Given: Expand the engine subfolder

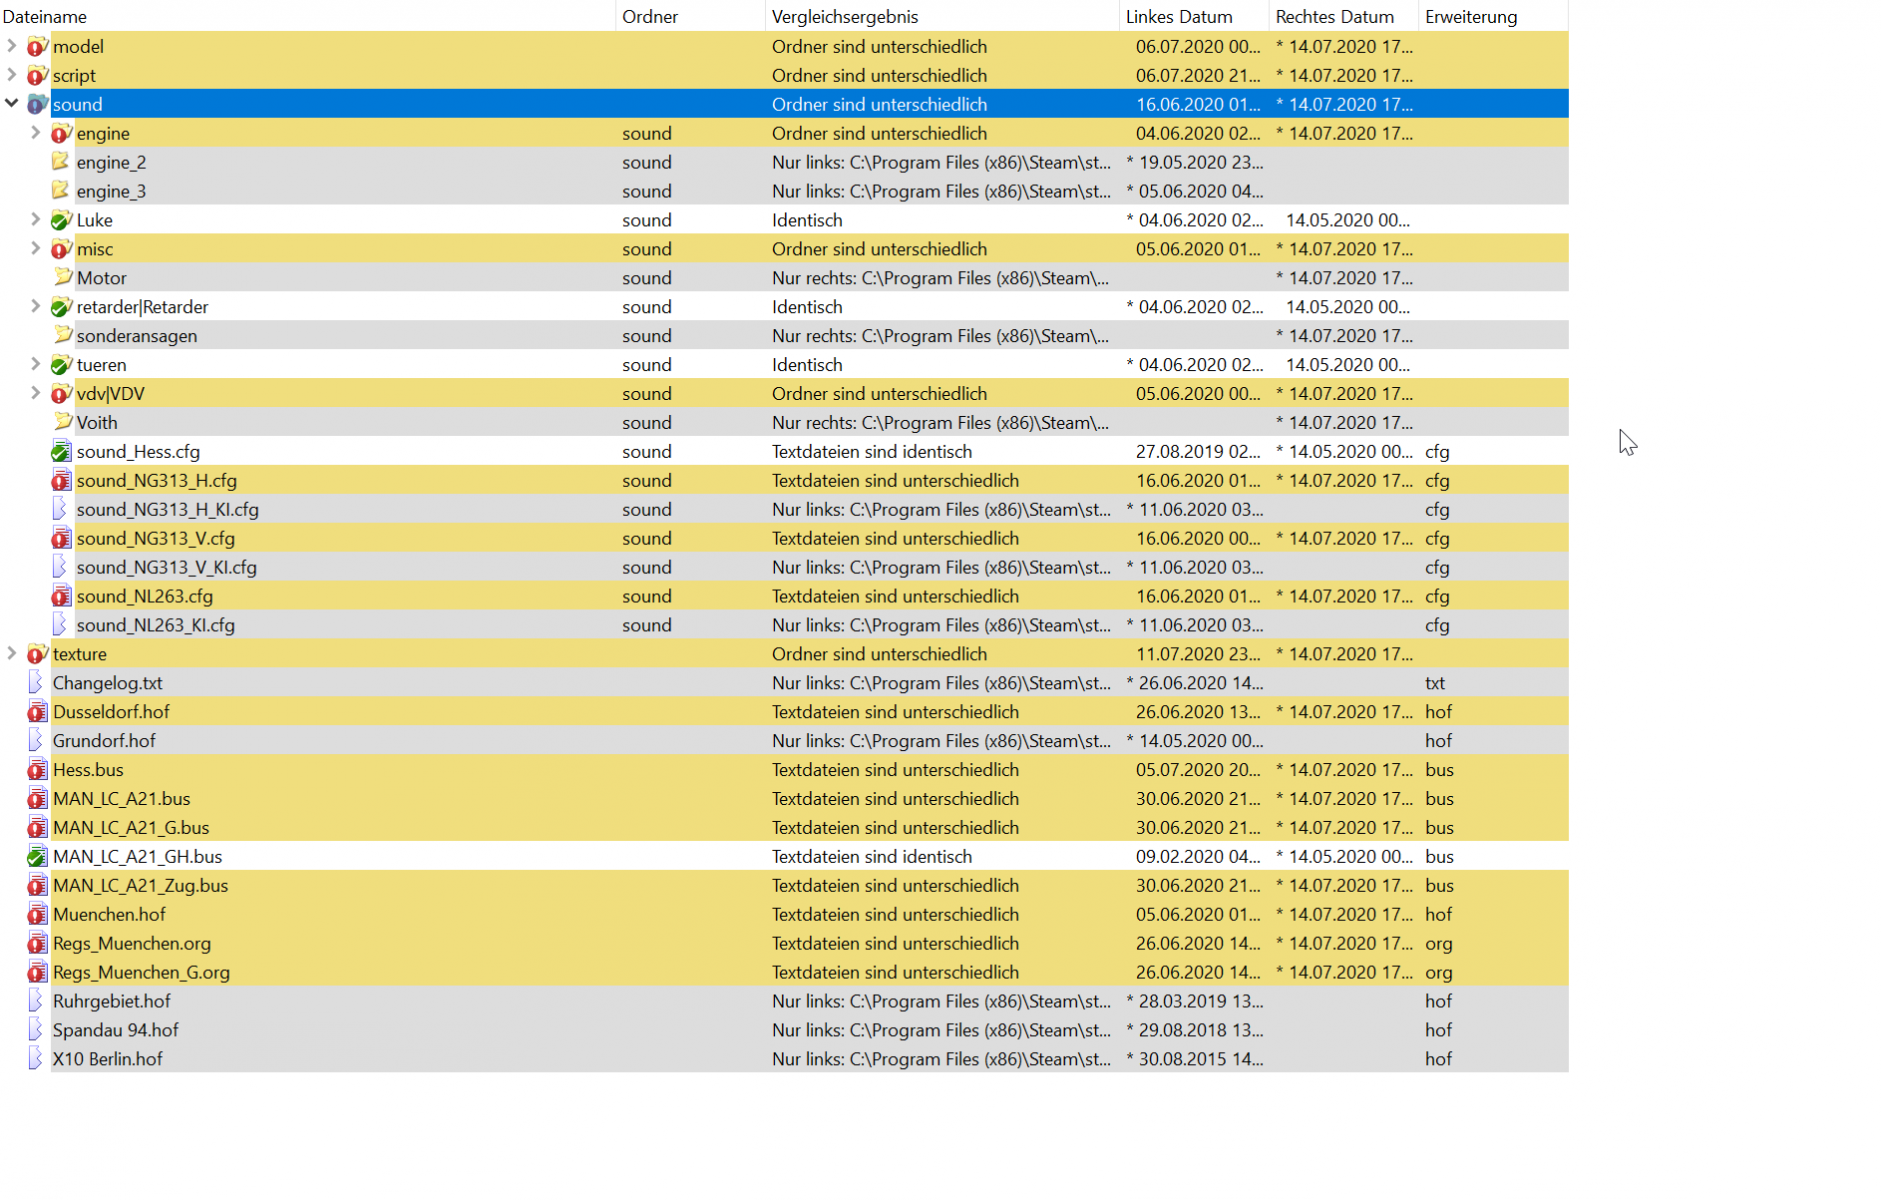Looking at the screenshot, I should 35,133.
